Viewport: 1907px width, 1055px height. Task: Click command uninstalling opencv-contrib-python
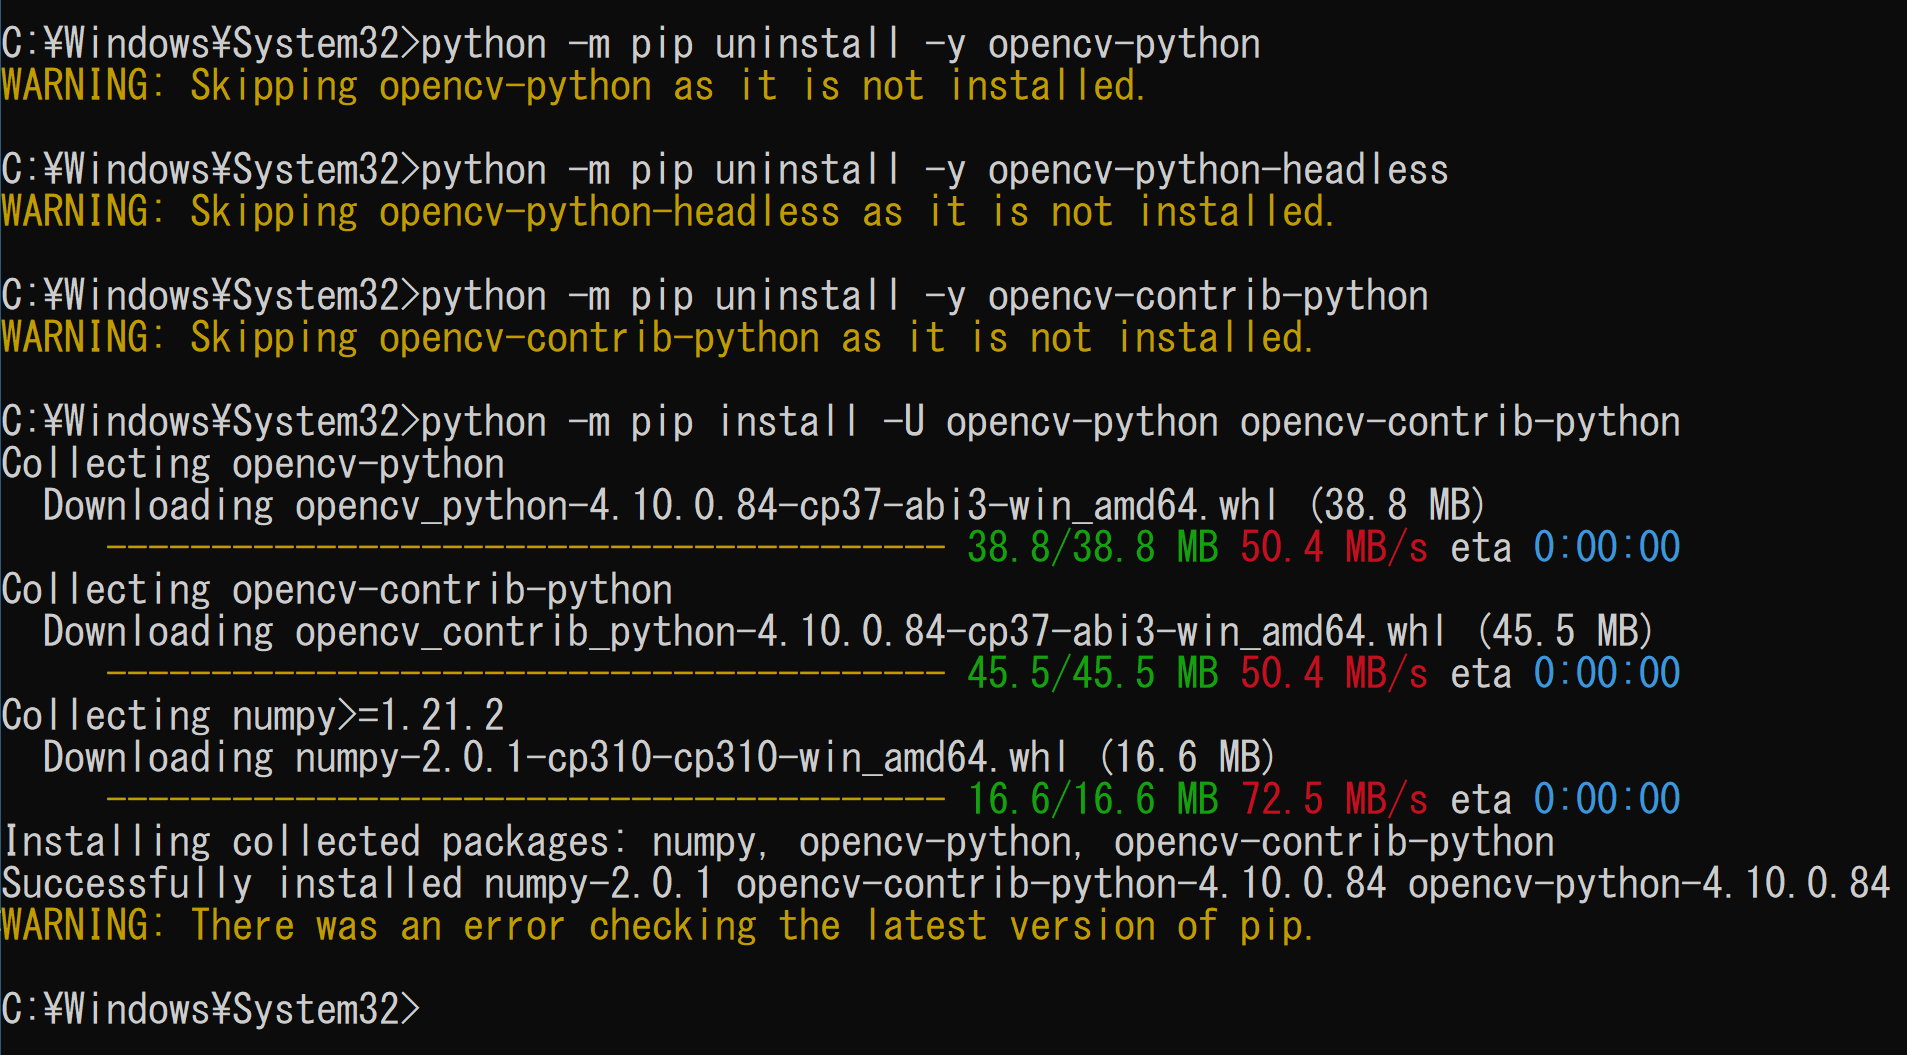715,297
